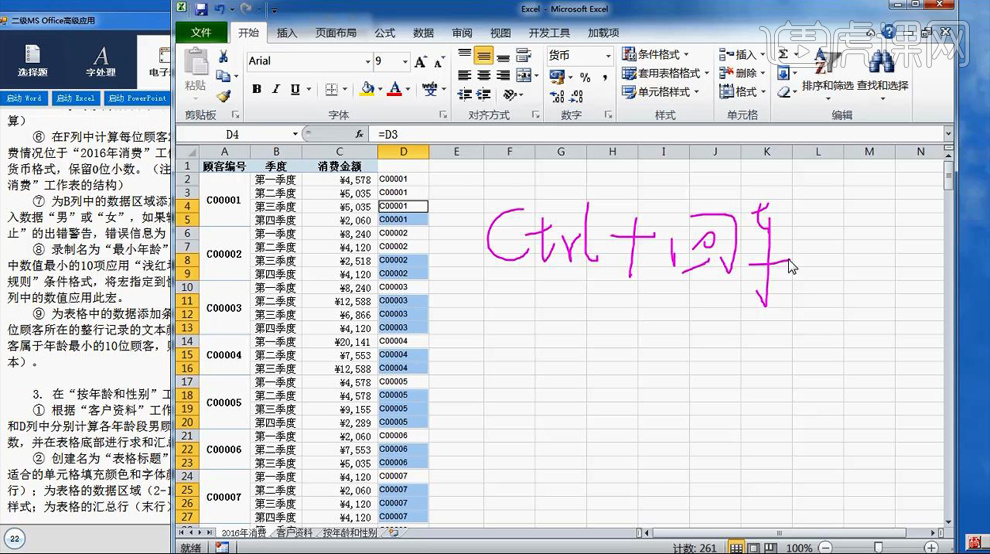Screen dimensions: 990x554
Task: Open the font size dropdown
Action: point(405,61)
